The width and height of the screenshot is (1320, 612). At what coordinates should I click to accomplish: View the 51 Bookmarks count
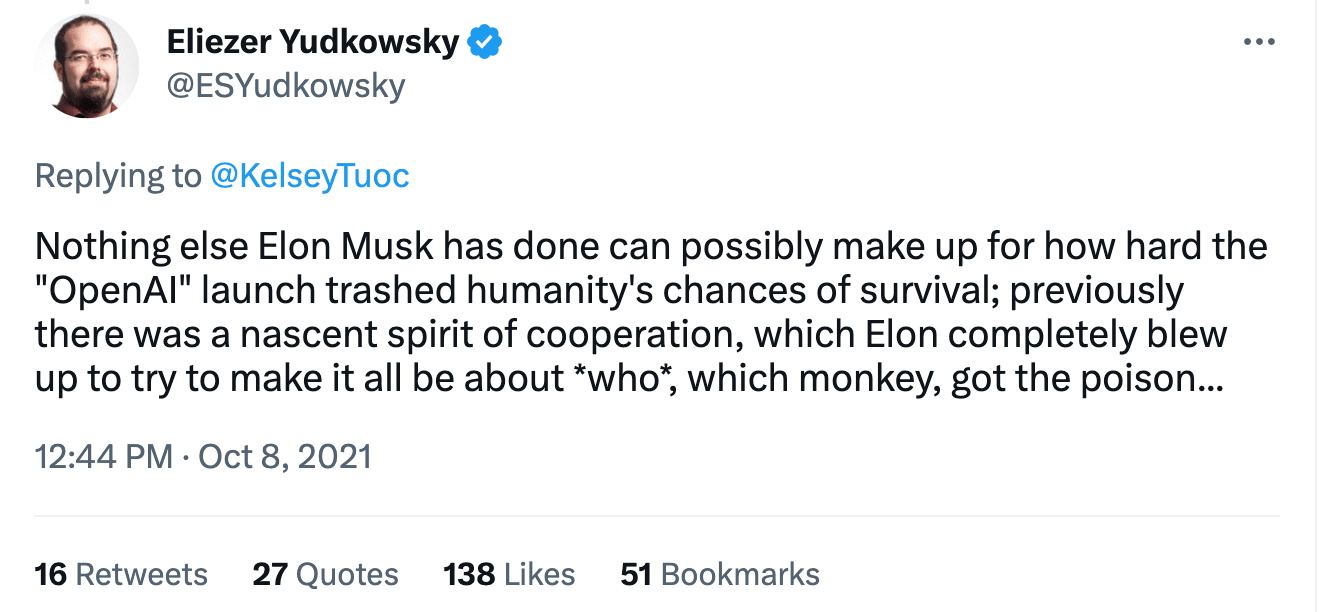coord(720,574)
